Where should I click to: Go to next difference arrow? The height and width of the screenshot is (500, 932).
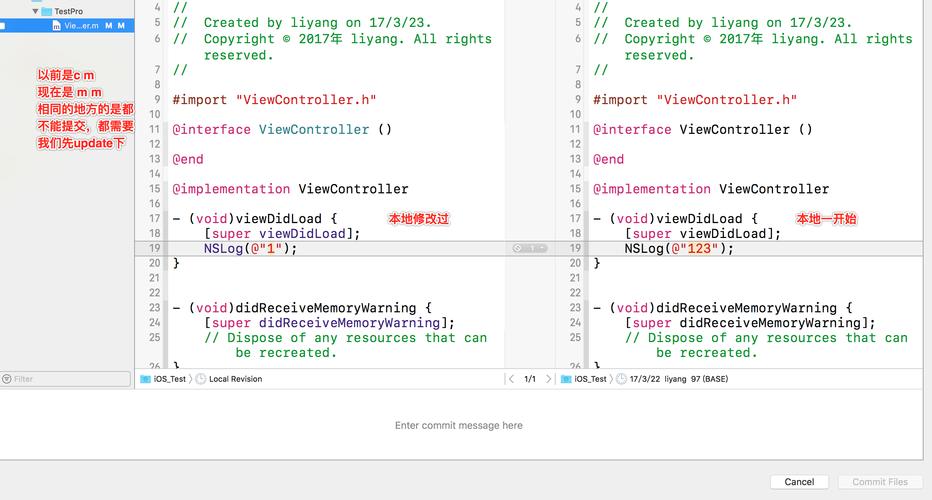click(548, 379)
